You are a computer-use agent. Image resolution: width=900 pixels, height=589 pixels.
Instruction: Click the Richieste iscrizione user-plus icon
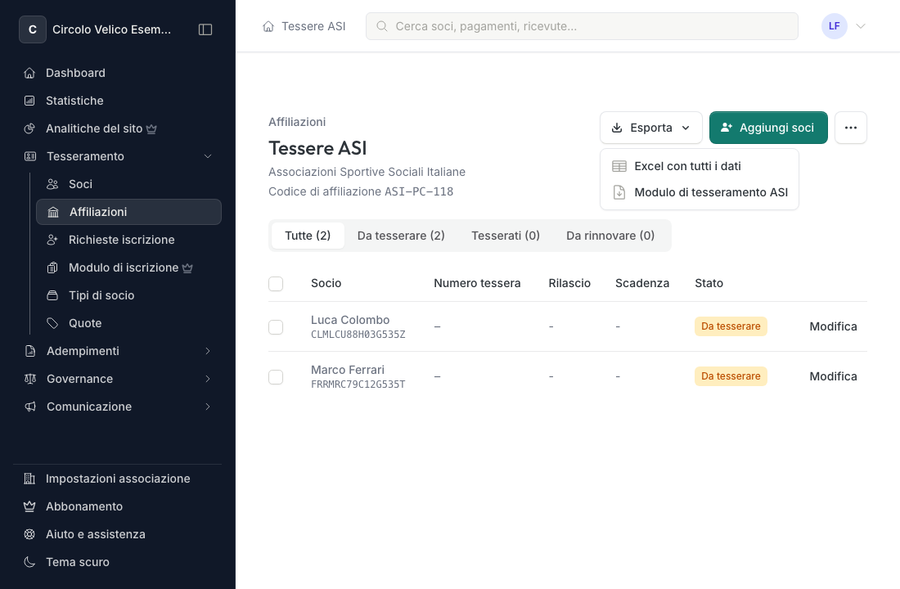52,240
